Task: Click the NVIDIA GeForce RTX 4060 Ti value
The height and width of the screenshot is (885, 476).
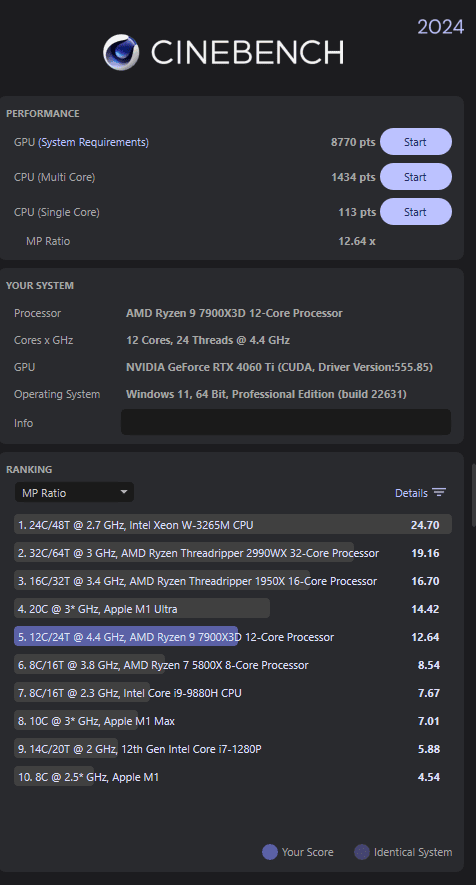Action: pos(280,367)
